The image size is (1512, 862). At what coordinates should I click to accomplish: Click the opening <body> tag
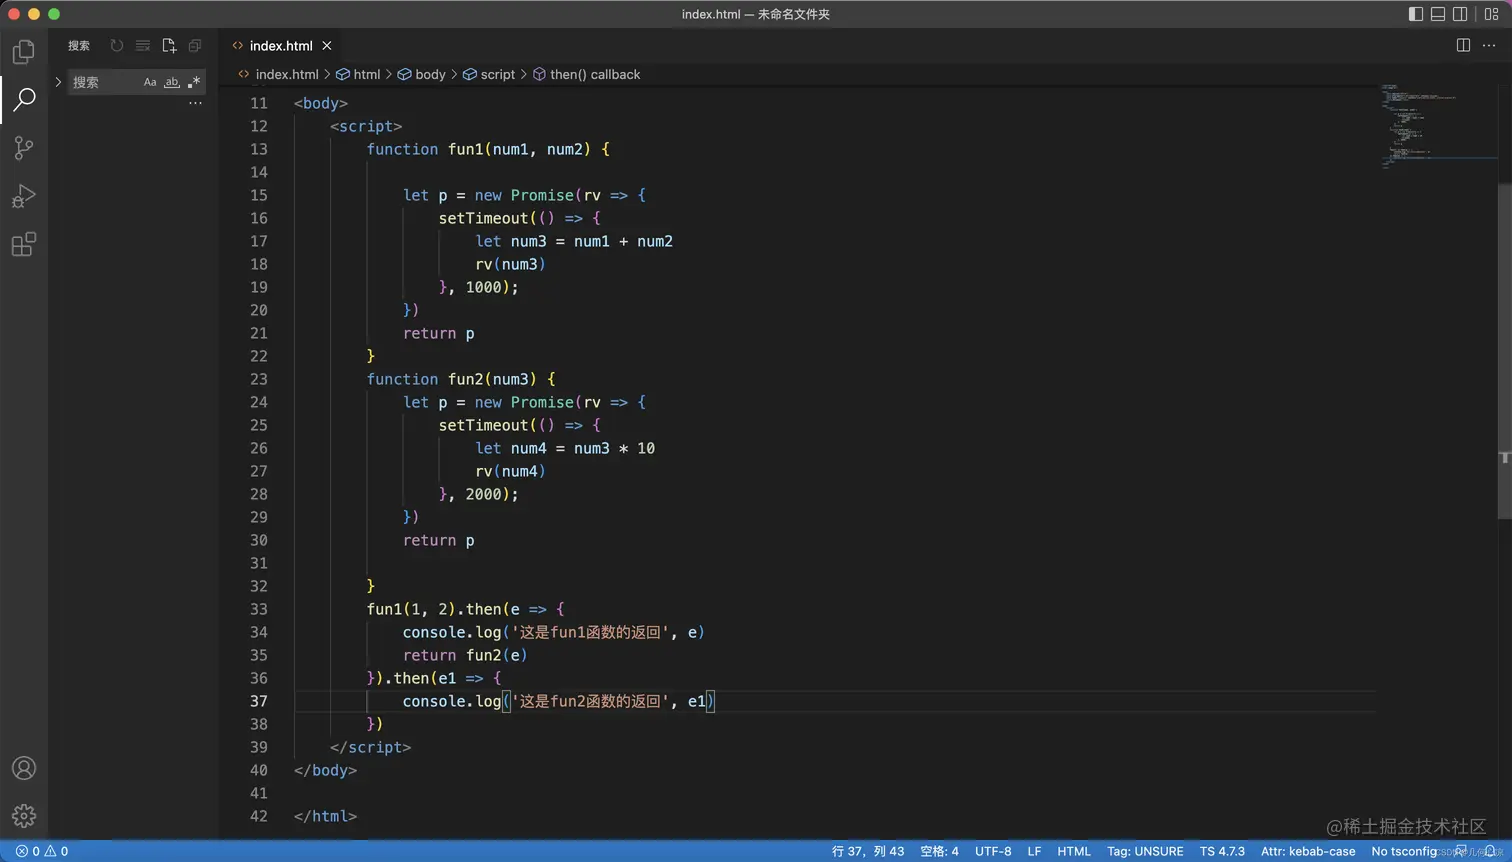coord(321,103)
